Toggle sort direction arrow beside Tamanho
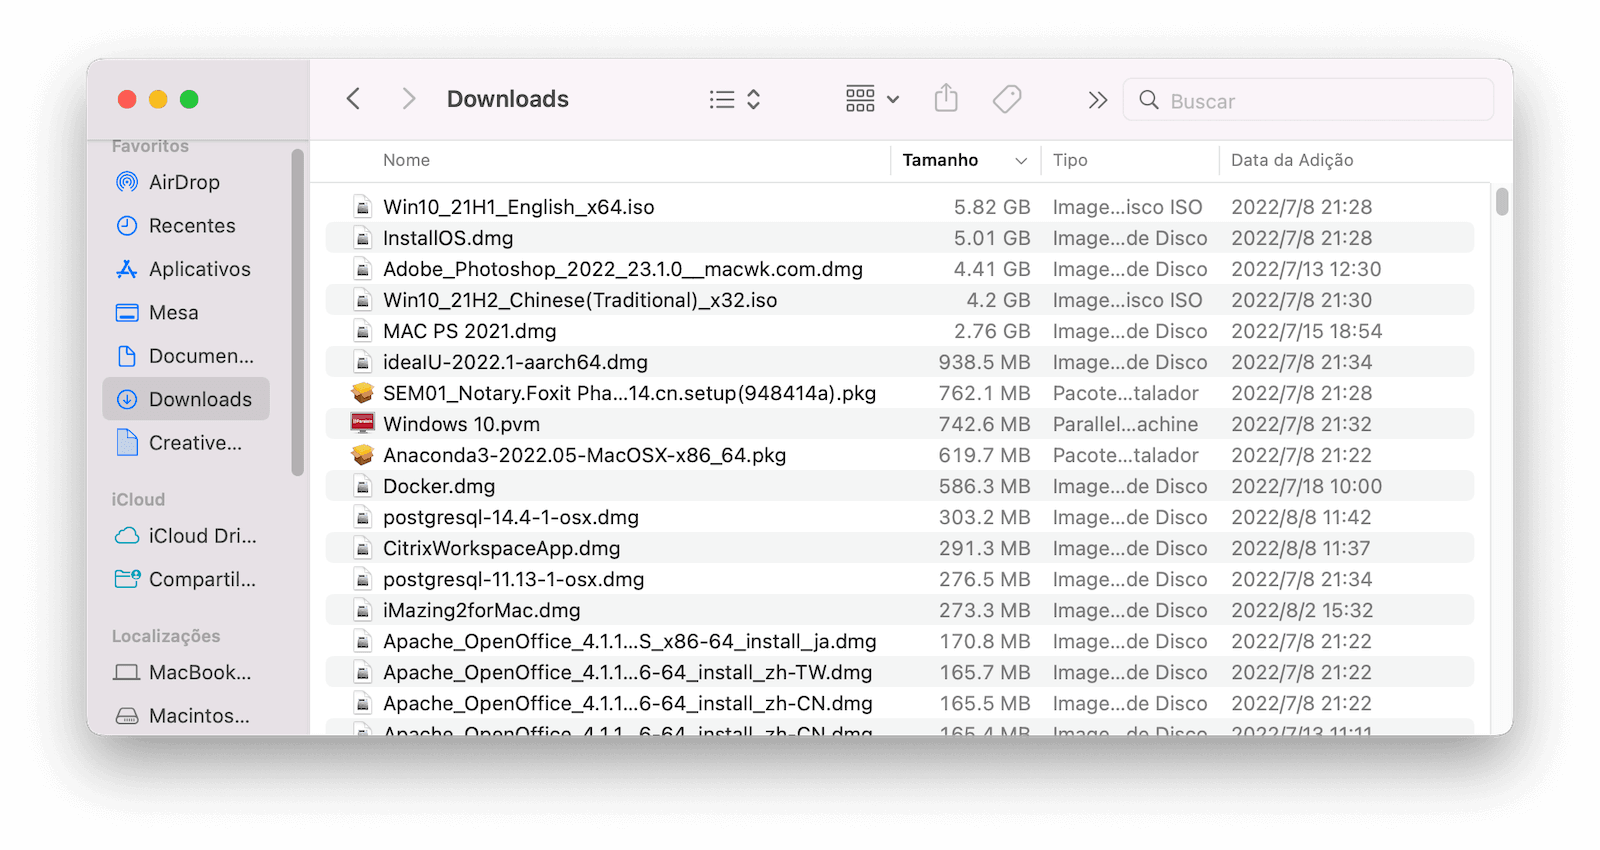Screen dimensions: 1600x850 [x=1021, y=161]
